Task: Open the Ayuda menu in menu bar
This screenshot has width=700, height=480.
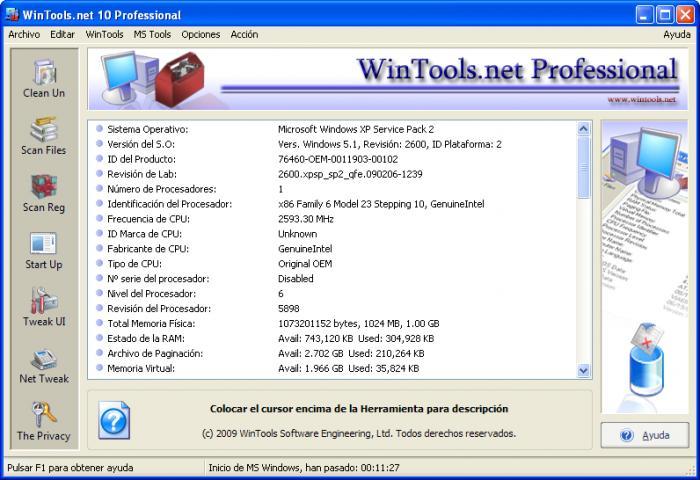Action: click(677, 34)
